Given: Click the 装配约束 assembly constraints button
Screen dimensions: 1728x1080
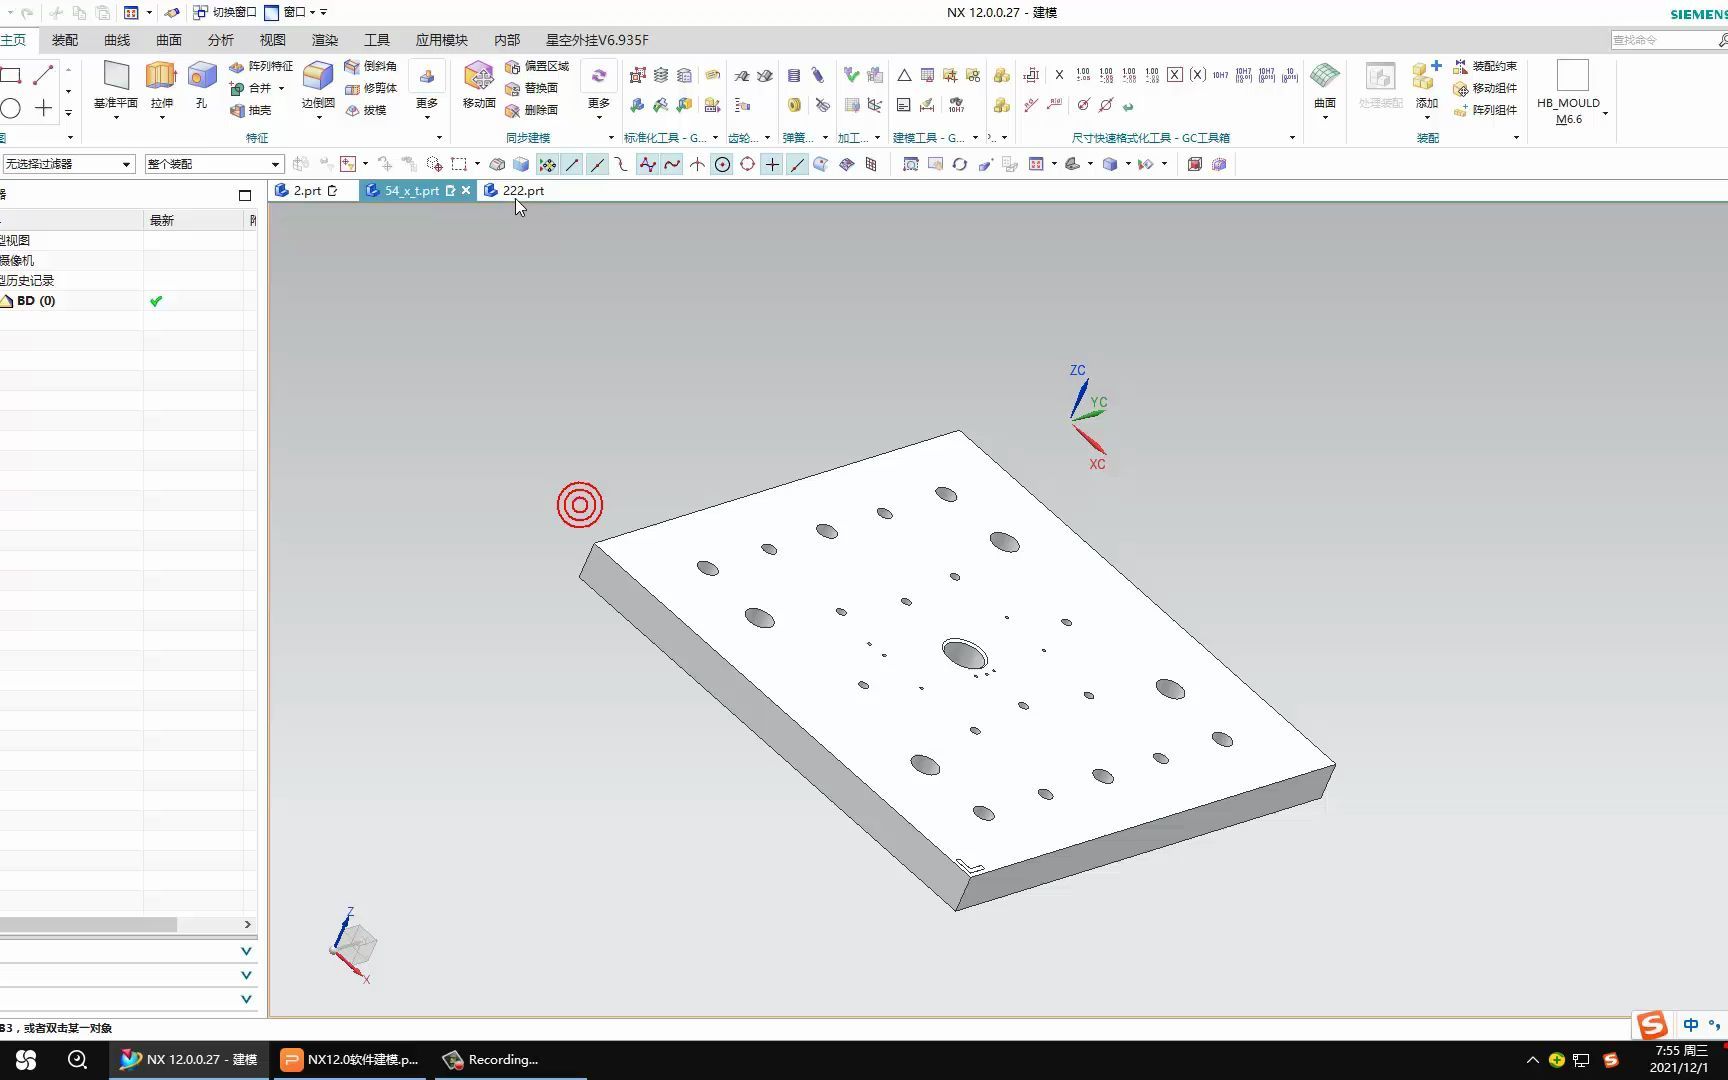Looking at the screenshot, I should [x=1485, y=66].
